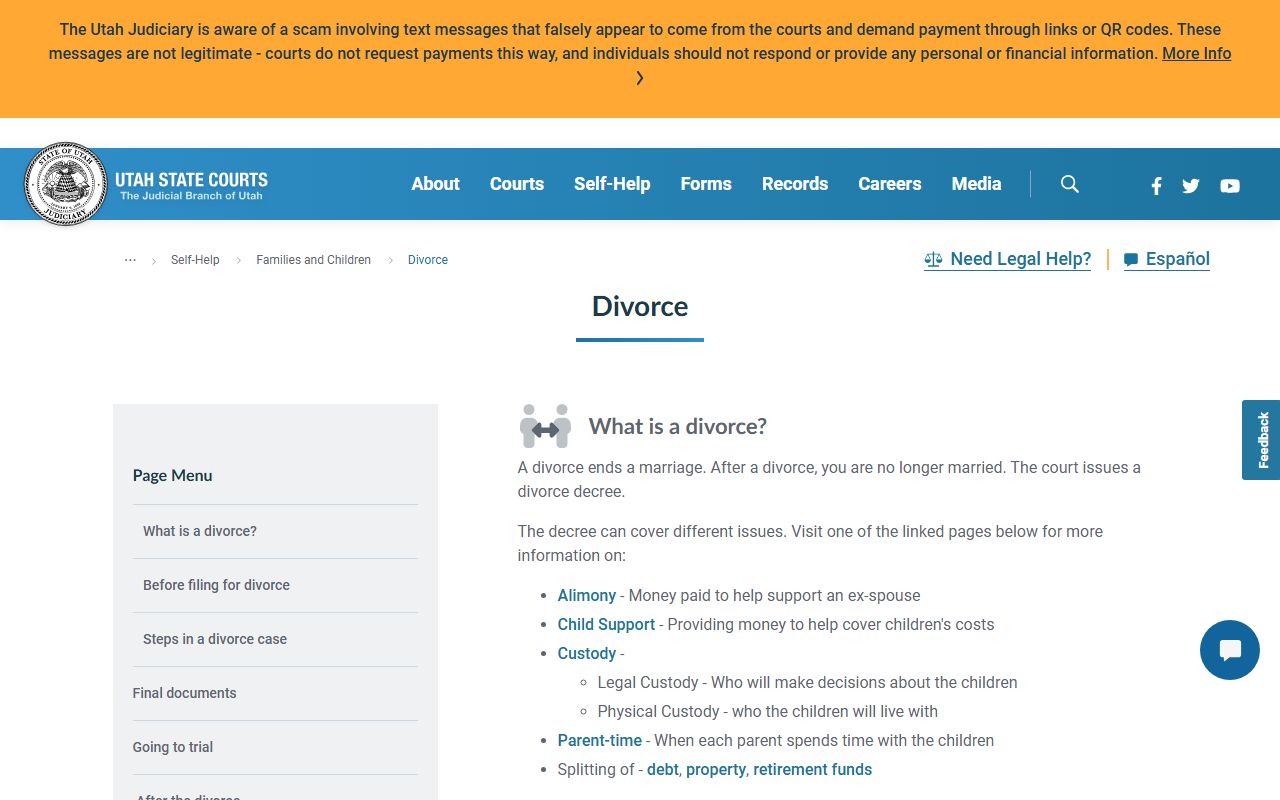Open the Parent-time link
Image resolution: width=1280 pixels, height=800 pixels.
(x=600, y=740)
